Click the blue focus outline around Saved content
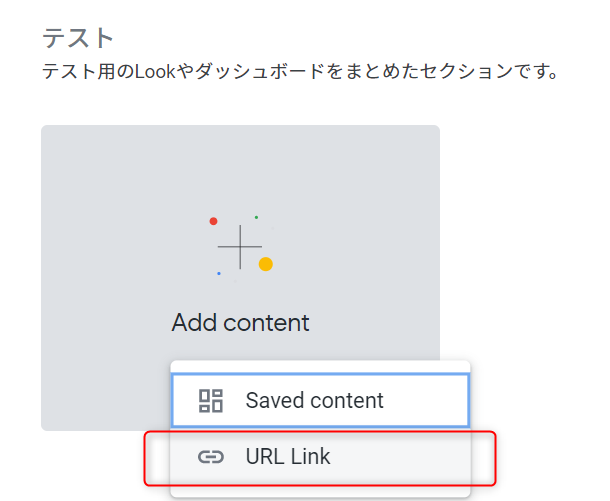 (320, 375)
